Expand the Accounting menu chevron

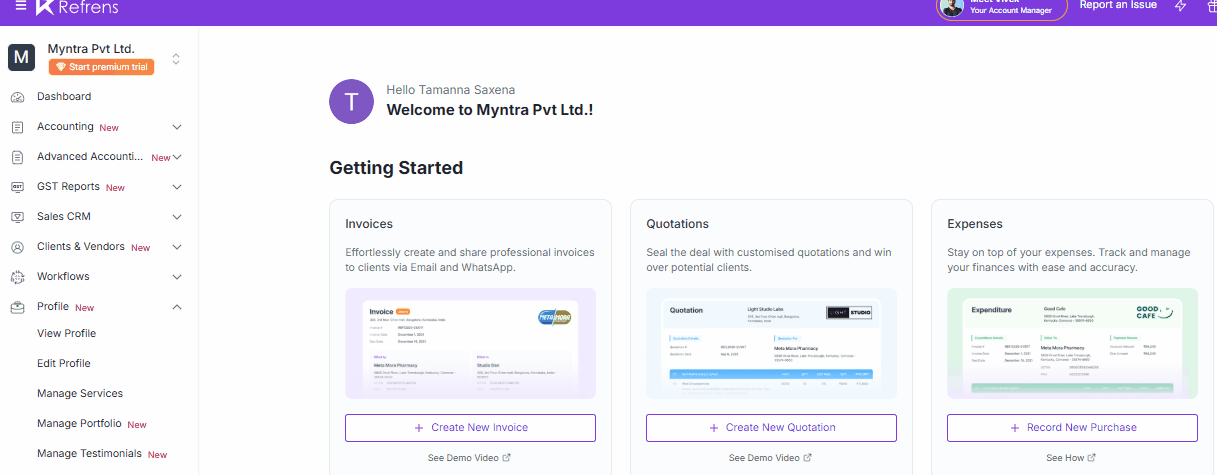pos(177,127)
